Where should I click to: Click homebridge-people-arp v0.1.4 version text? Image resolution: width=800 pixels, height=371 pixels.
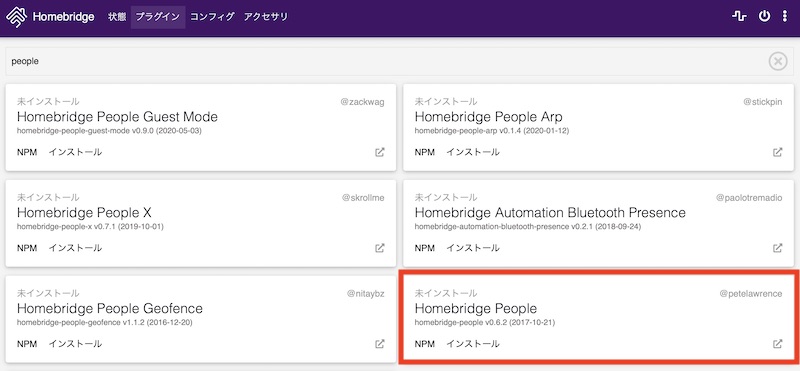(492, 131)
